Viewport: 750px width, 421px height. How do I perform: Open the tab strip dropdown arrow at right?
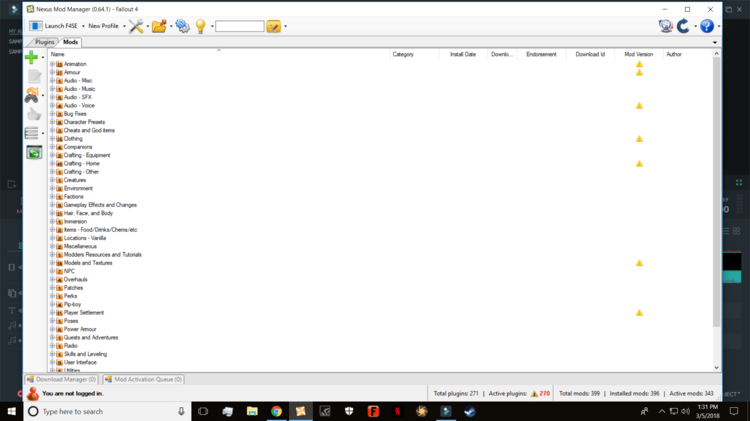[715, 43]
